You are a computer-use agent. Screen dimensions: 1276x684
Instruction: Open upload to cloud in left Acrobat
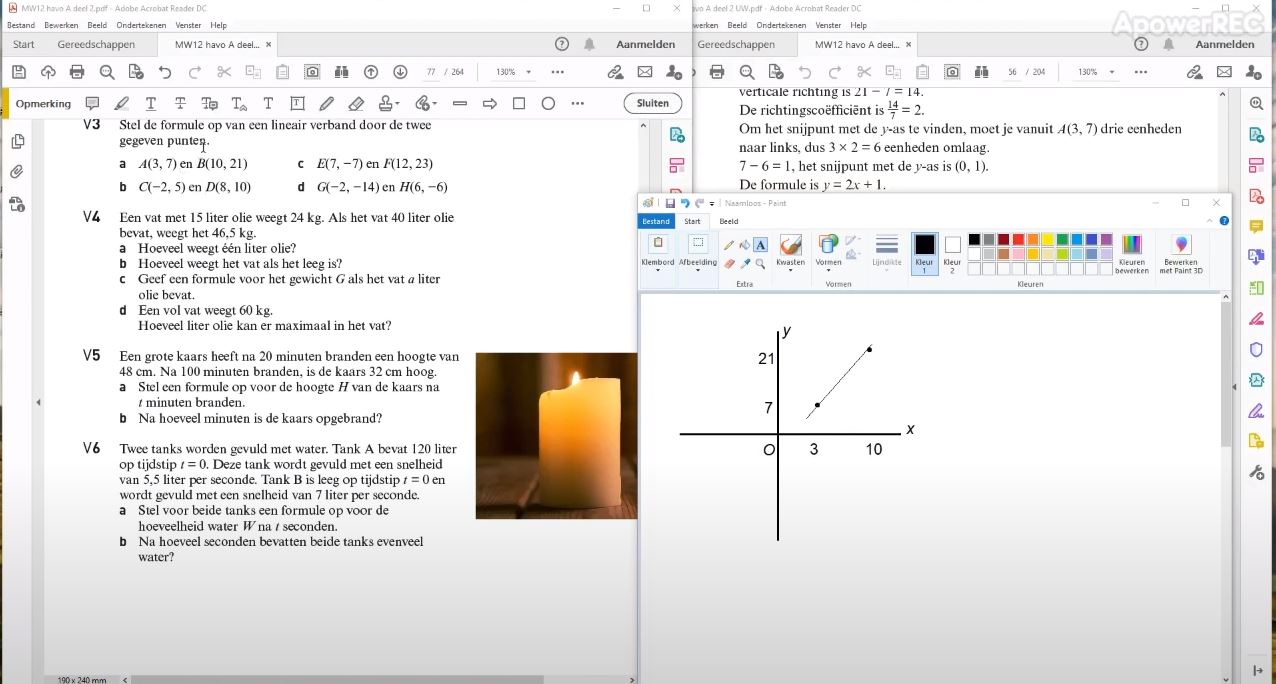(48, 72)
